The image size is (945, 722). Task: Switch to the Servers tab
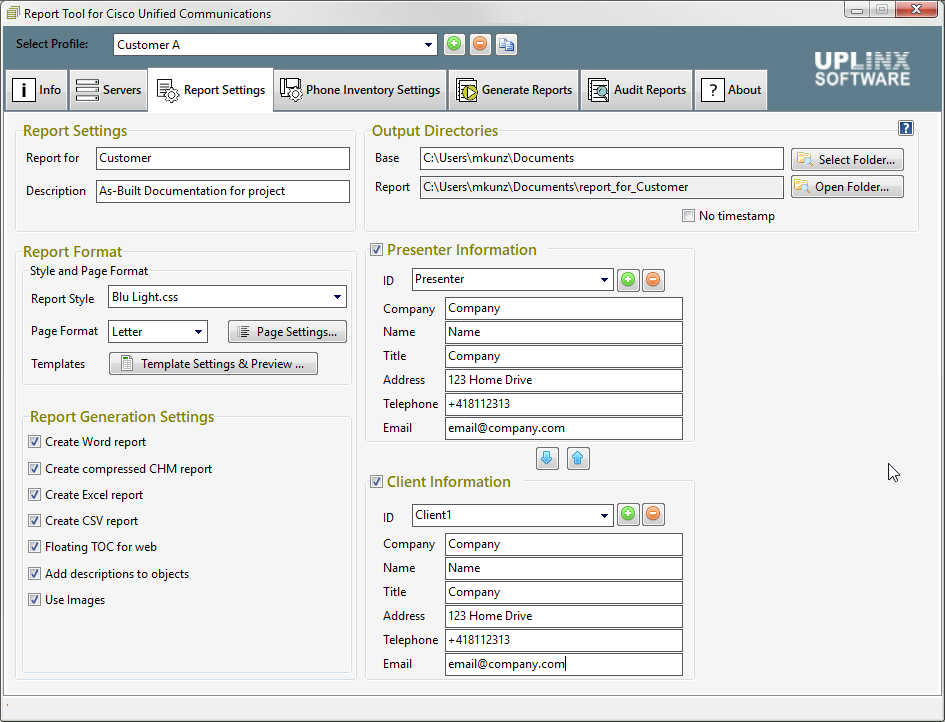click(108, 90)
